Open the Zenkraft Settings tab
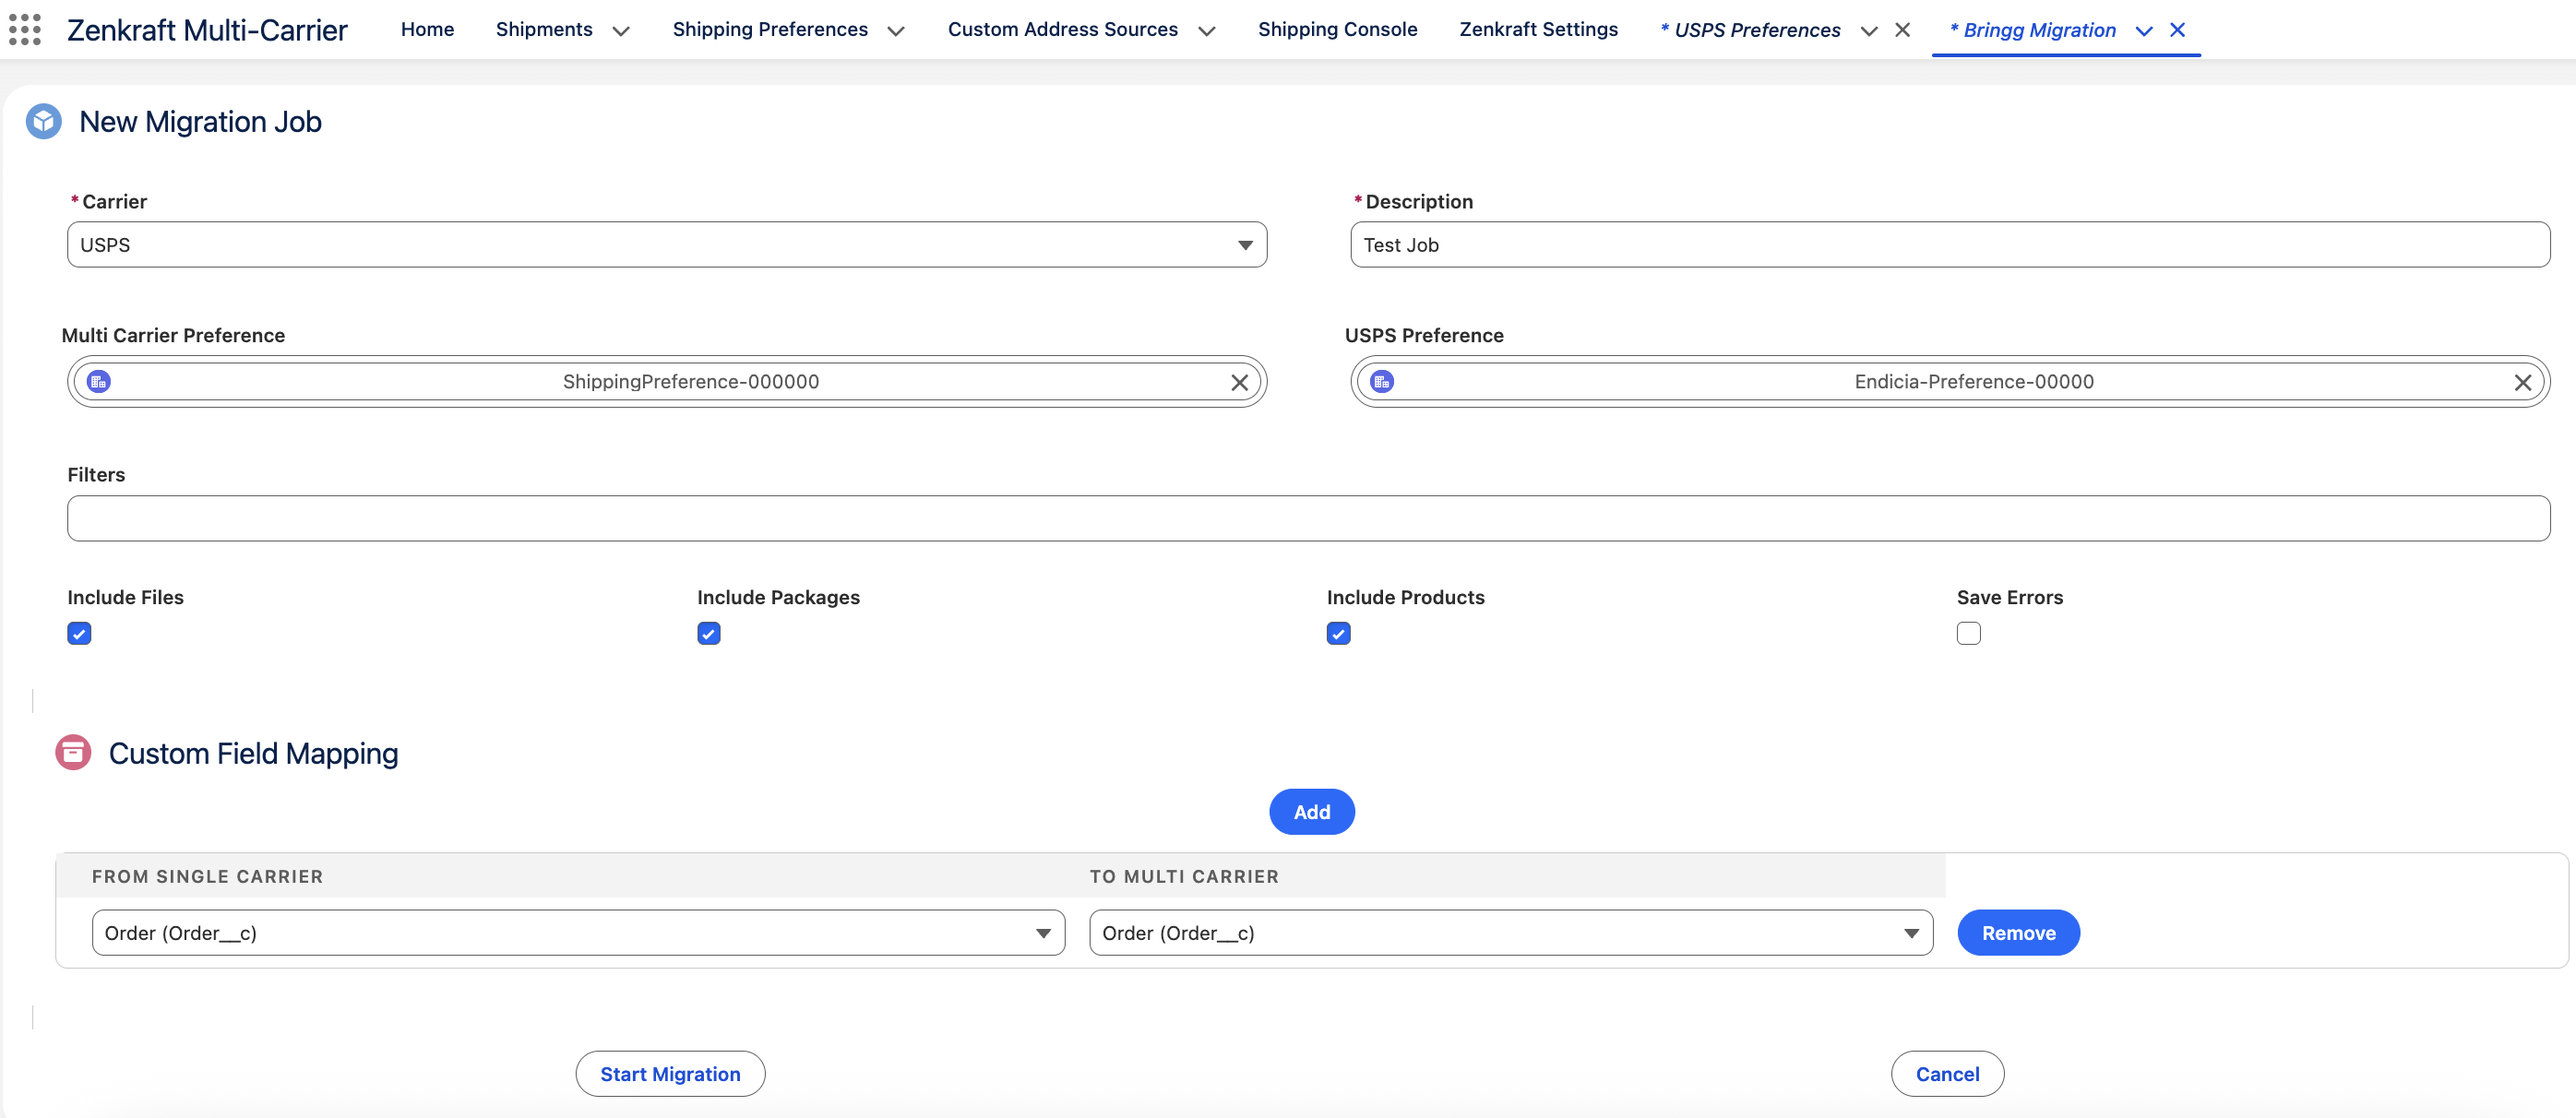 [1538, 29]
